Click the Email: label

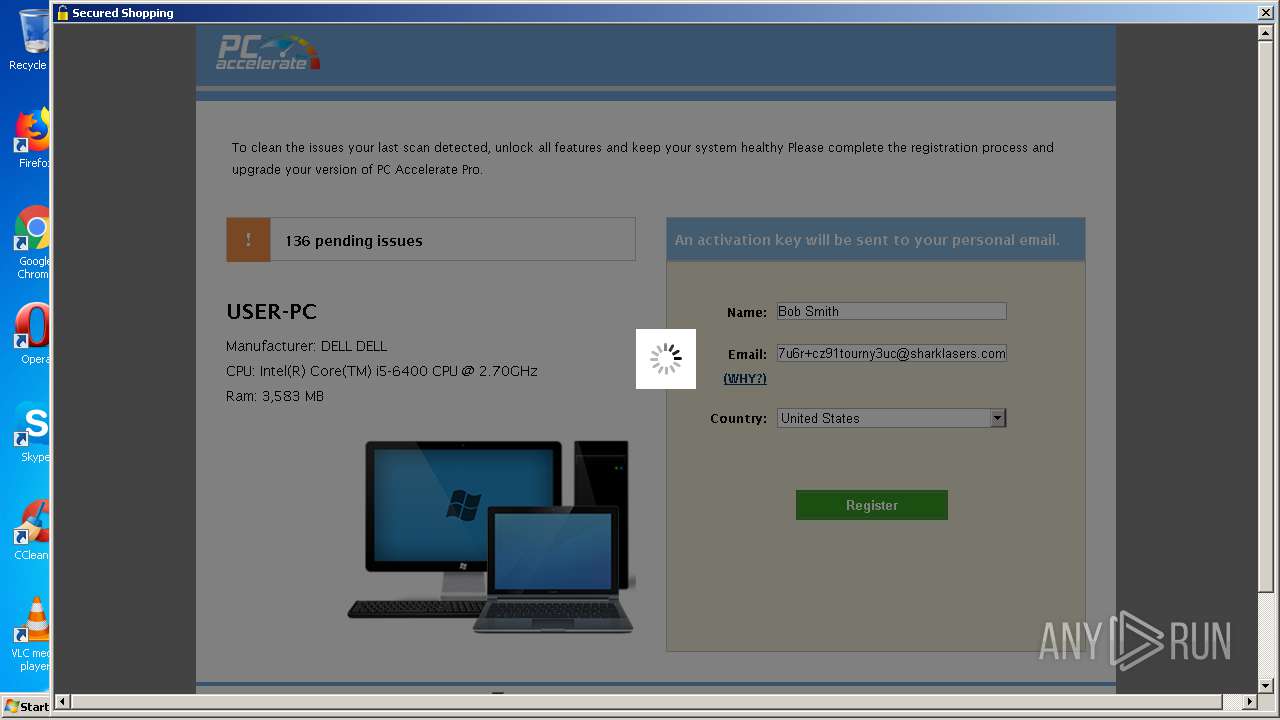tap(747, 354)
